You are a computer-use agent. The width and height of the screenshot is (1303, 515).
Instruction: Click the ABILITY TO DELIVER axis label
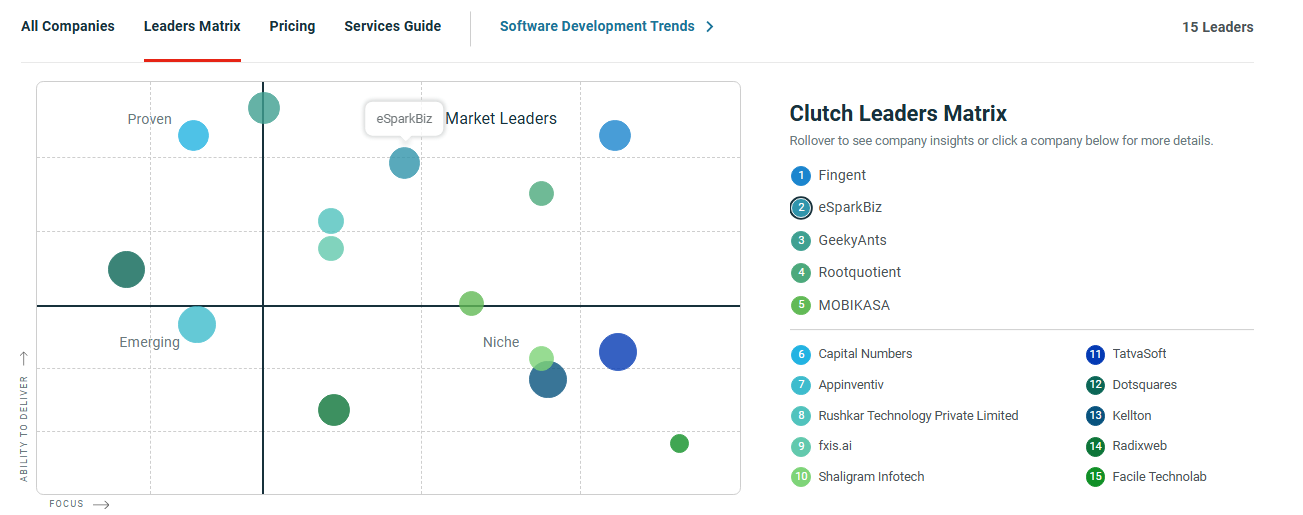click(24, 429)
